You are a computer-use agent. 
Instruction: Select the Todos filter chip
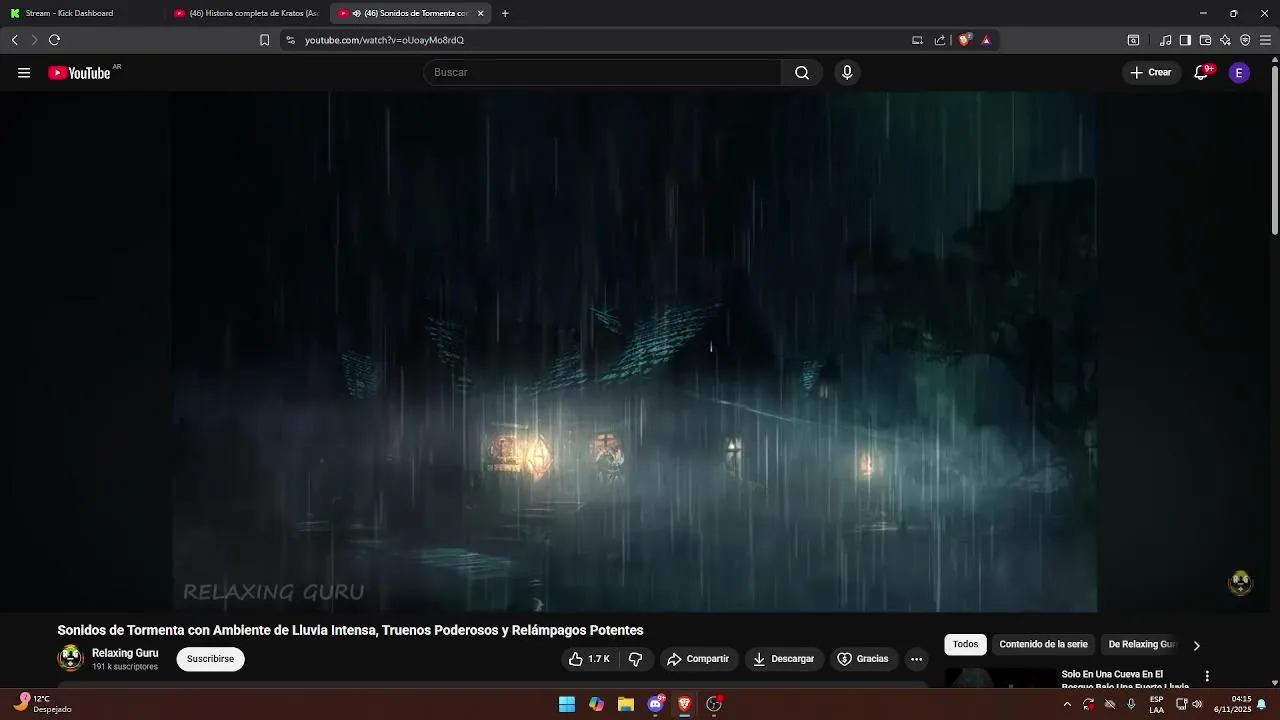pos(965,645)
